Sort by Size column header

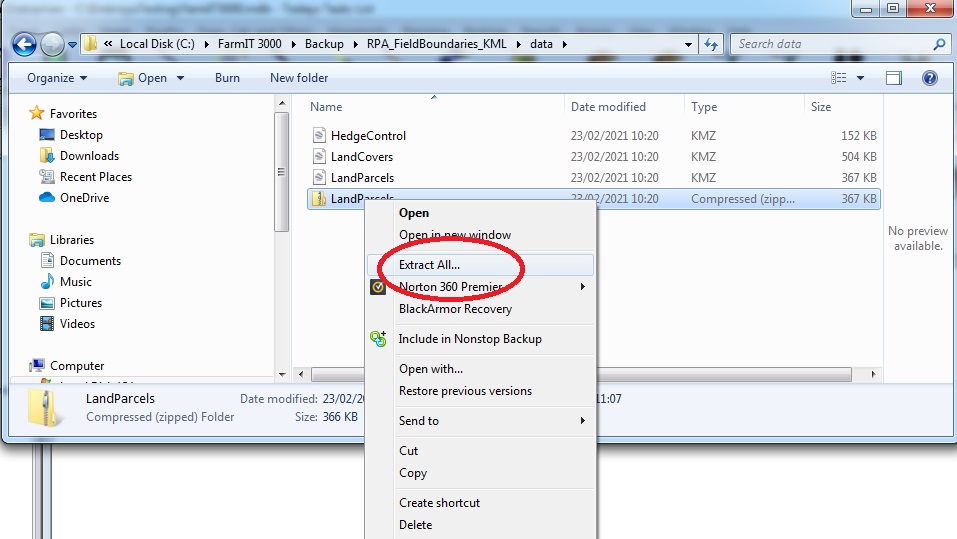821,107
